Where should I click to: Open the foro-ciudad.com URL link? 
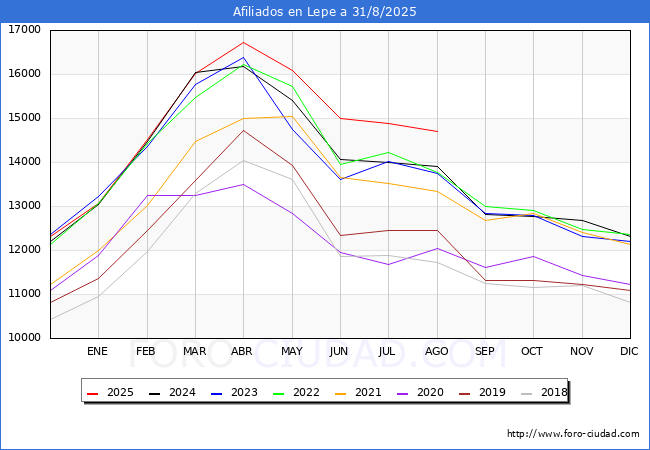point(573,434)
